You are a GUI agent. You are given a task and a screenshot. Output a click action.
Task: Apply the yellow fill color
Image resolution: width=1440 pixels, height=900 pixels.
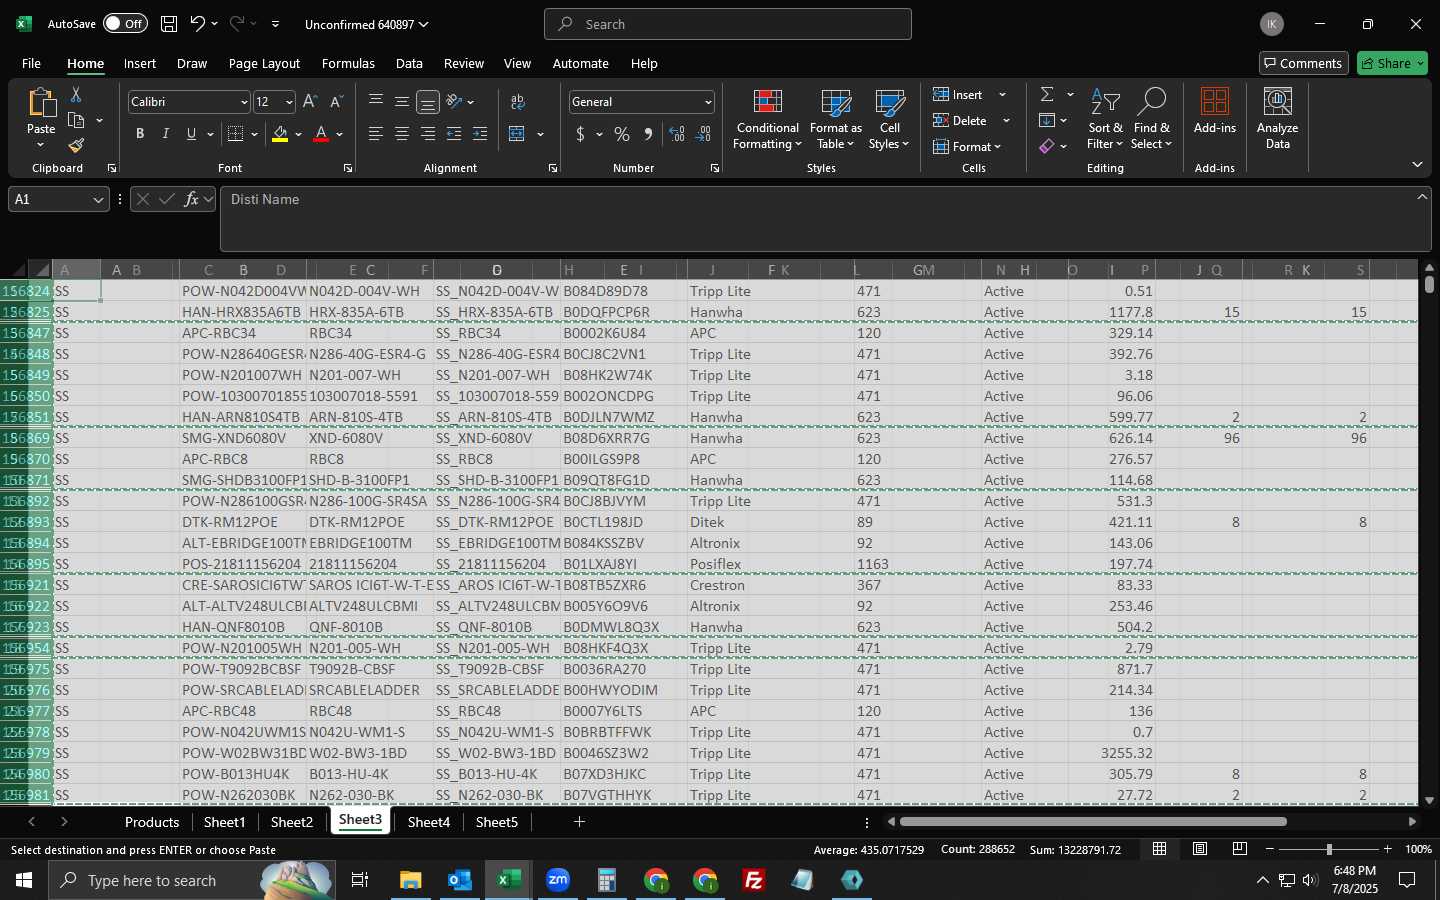click(280, 134)
